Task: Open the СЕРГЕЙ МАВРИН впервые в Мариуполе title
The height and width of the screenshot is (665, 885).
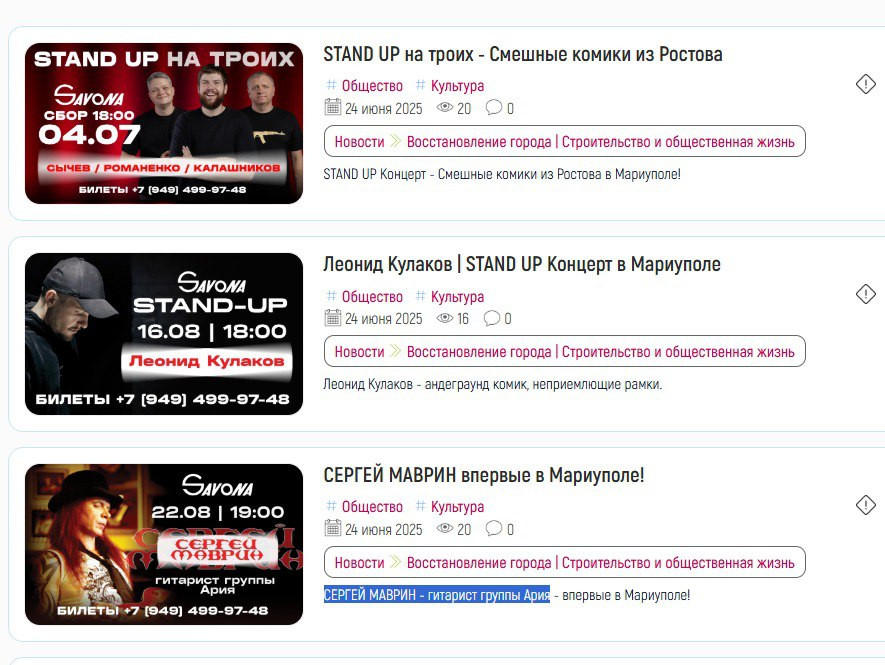Action: 484,475
